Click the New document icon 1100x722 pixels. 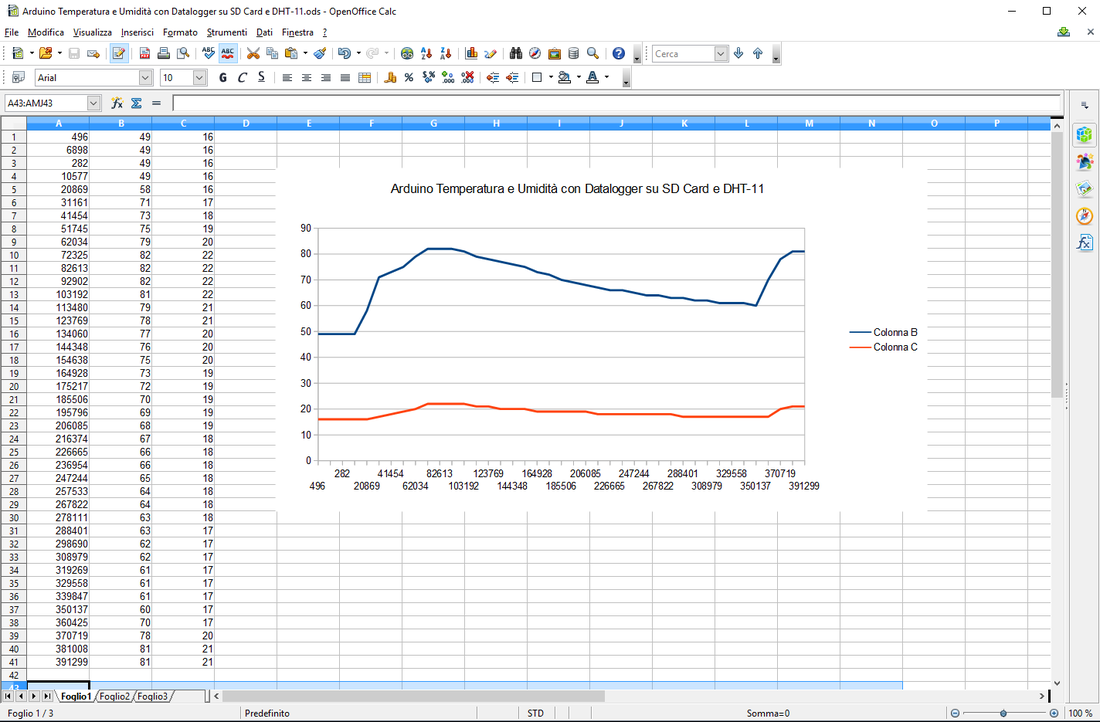18,53
